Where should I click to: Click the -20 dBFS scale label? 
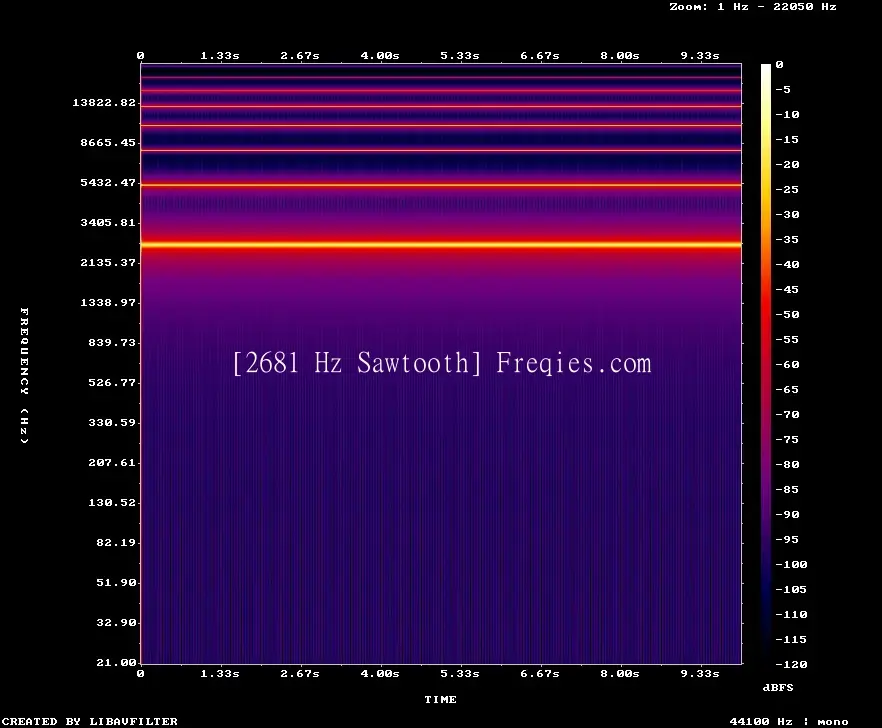coord(787,164)
